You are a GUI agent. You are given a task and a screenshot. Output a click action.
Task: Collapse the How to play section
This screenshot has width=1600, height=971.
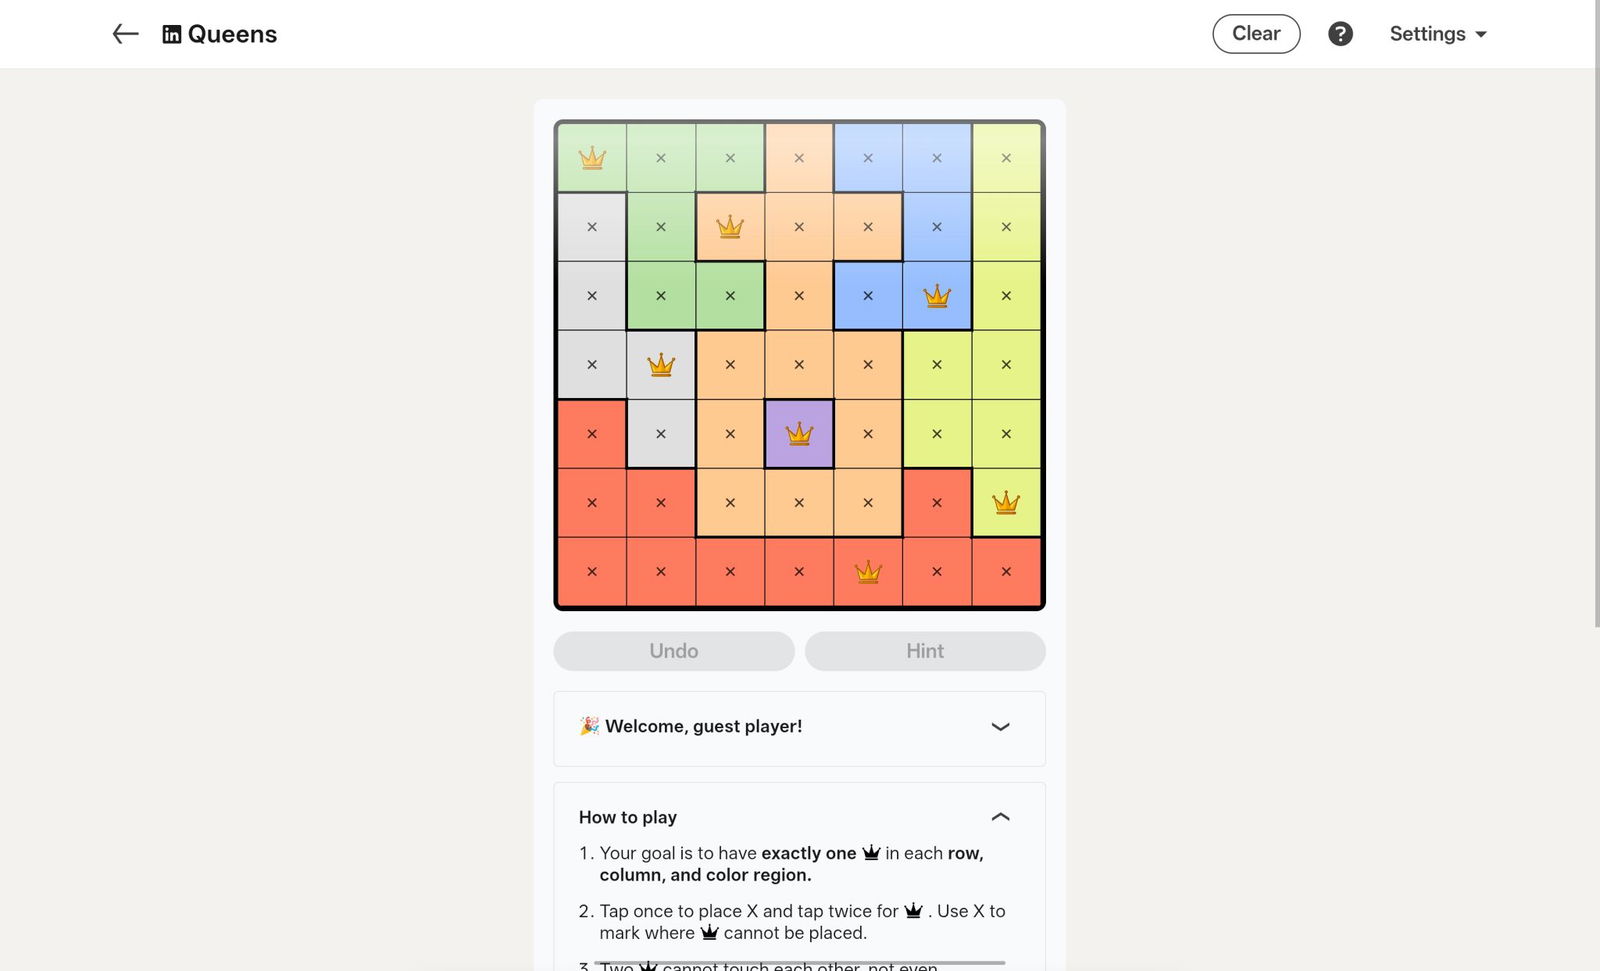pyautogui.click(x=1000, y=817)
